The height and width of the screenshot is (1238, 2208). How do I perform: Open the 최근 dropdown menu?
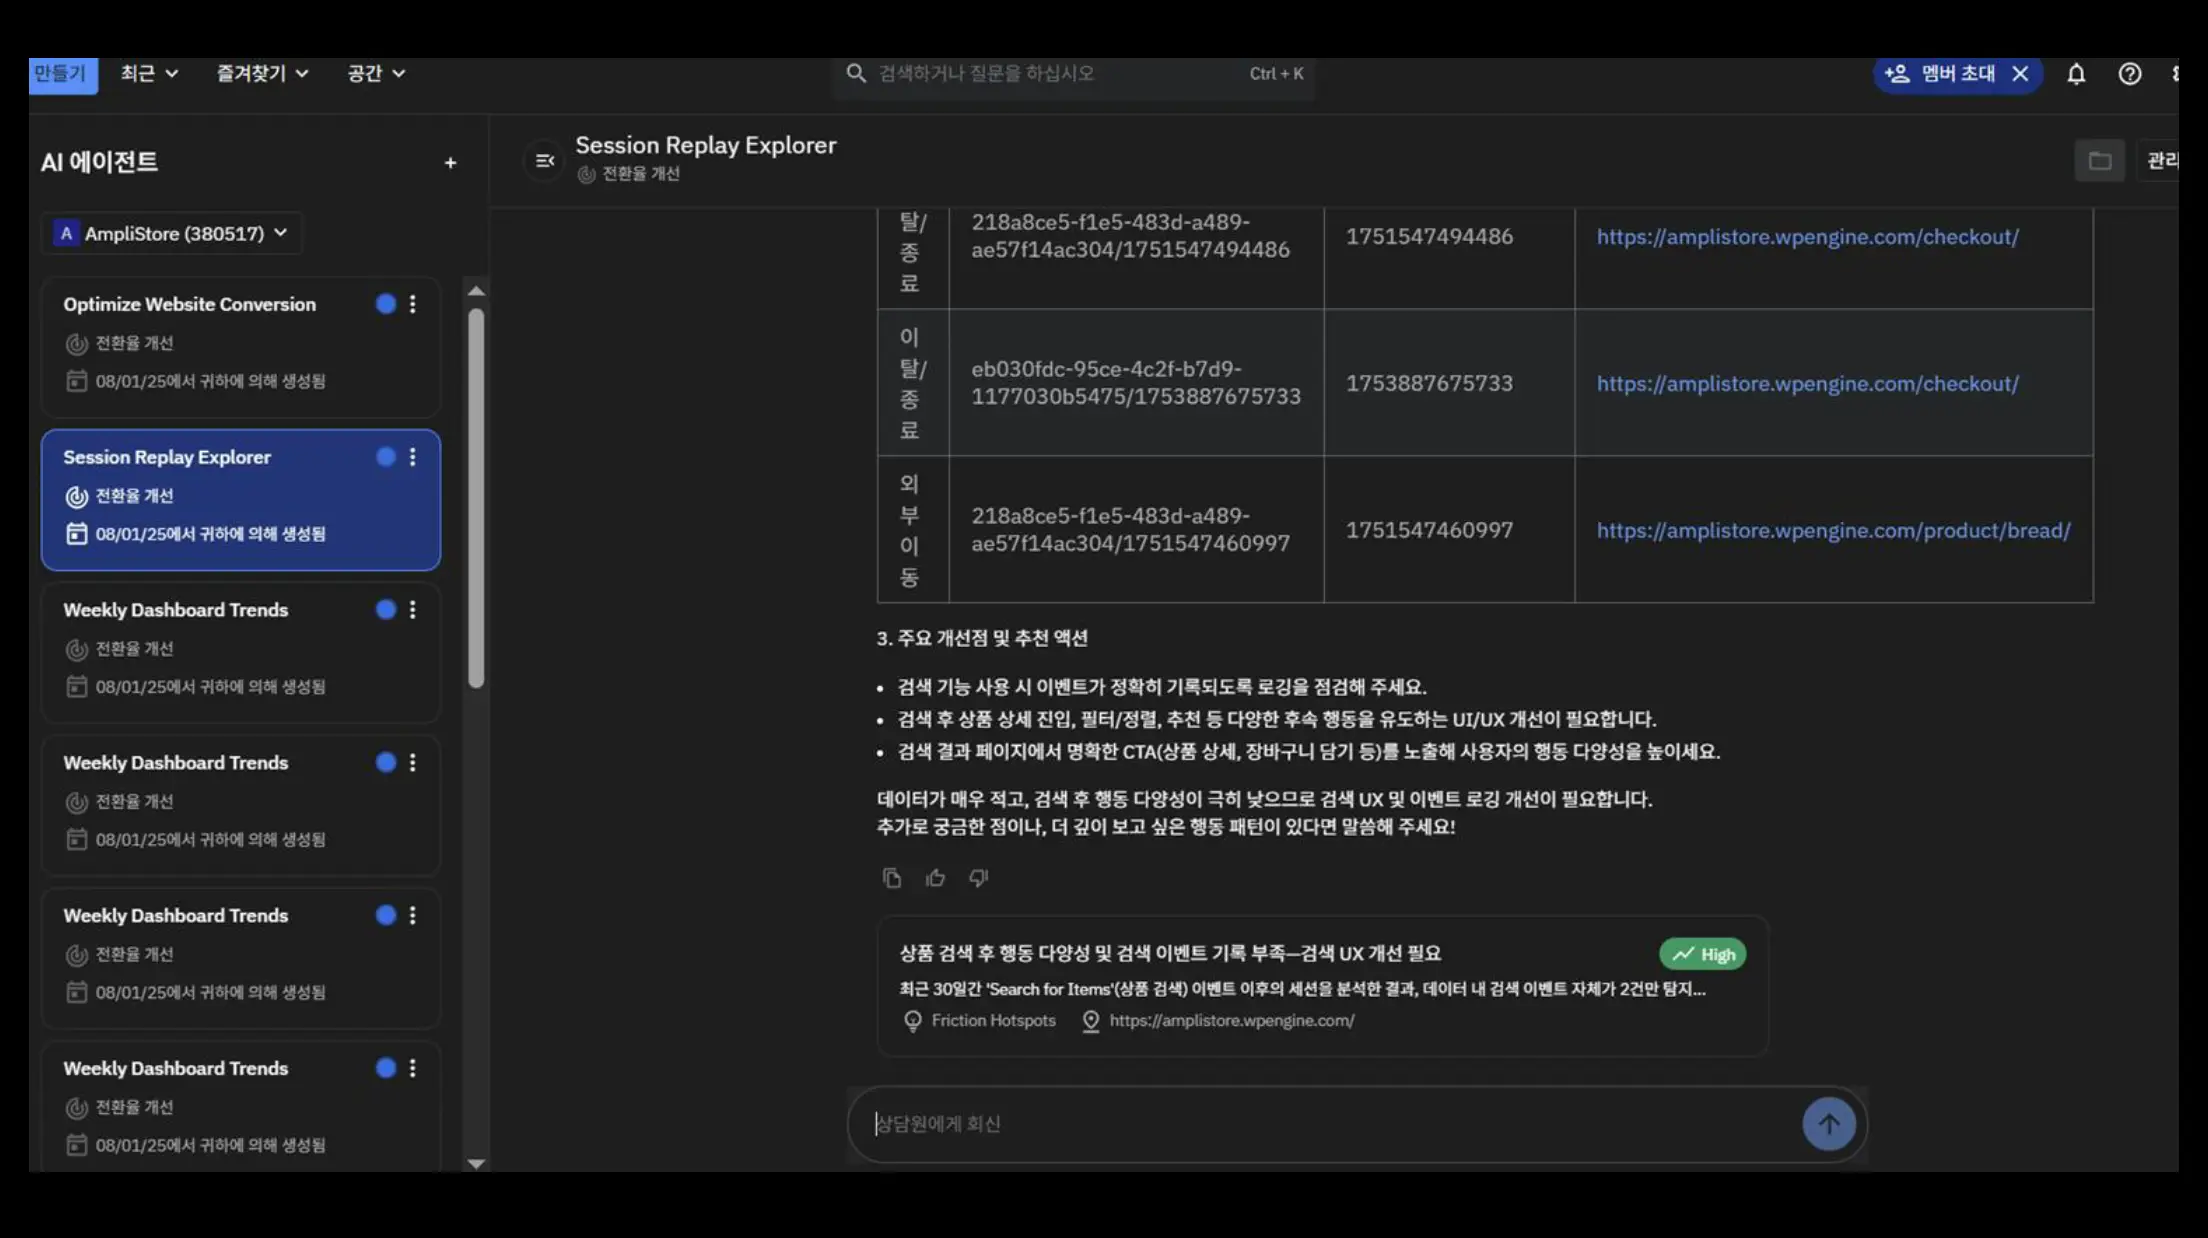(149, 73)
